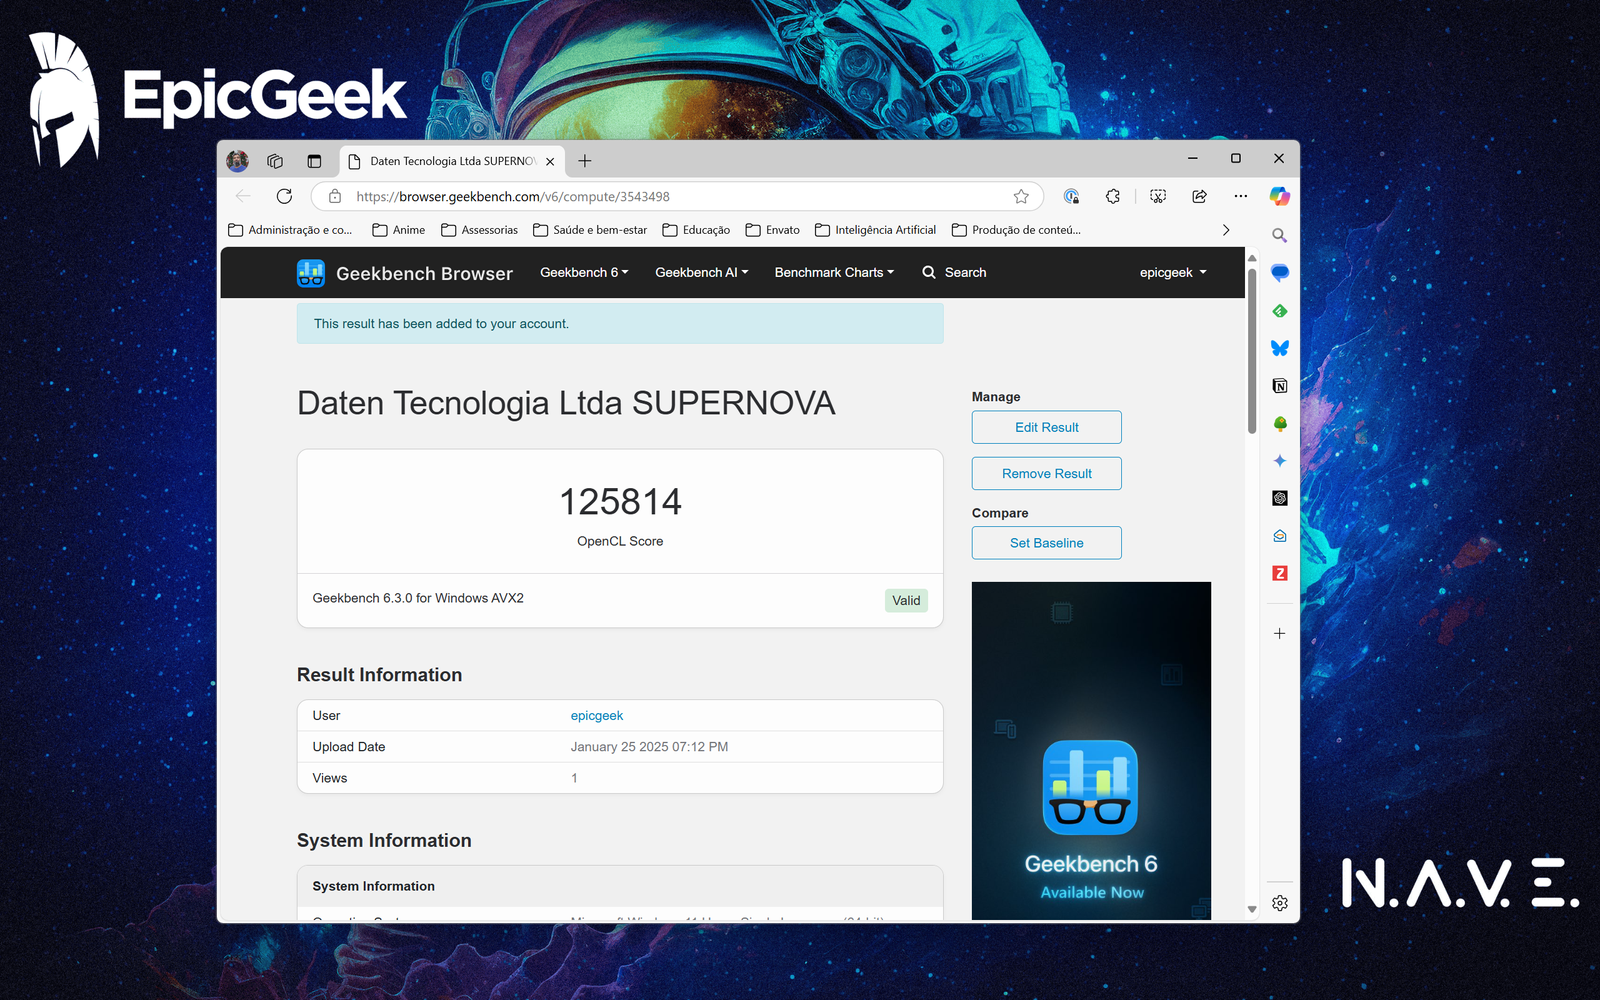Click the Geekbench Browser logo icon

coord(311,273)
